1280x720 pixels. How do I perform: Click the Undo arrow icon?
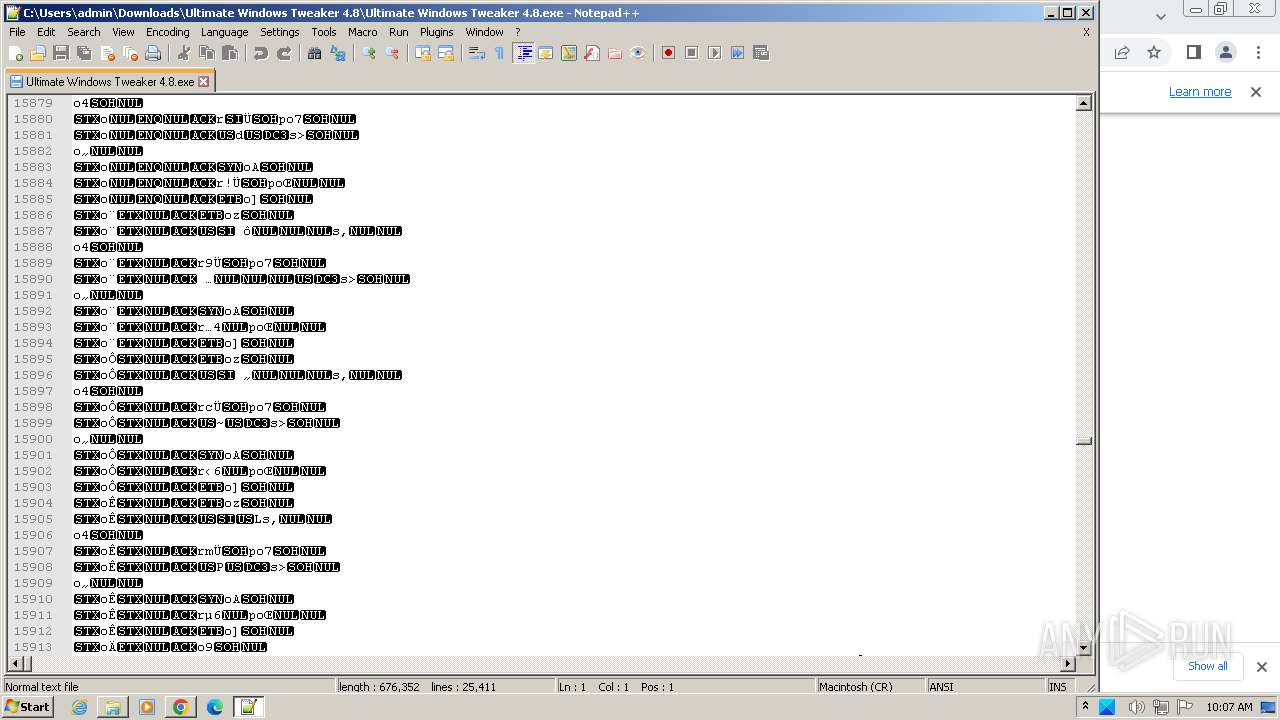260,53
